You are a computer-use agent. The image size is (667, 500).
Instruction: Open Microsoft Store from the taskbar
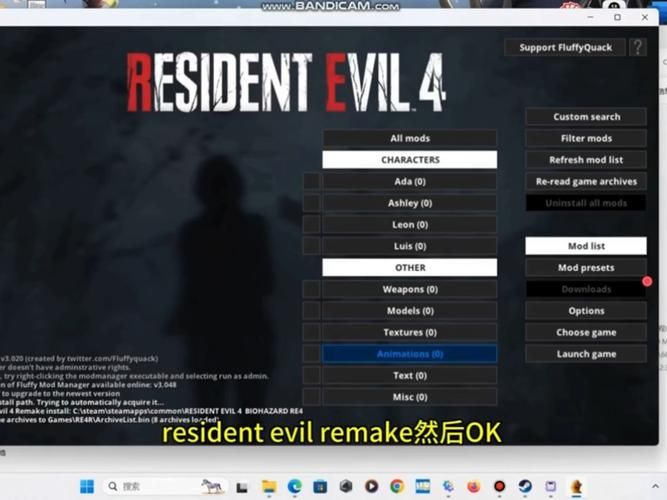click(320, 486)
